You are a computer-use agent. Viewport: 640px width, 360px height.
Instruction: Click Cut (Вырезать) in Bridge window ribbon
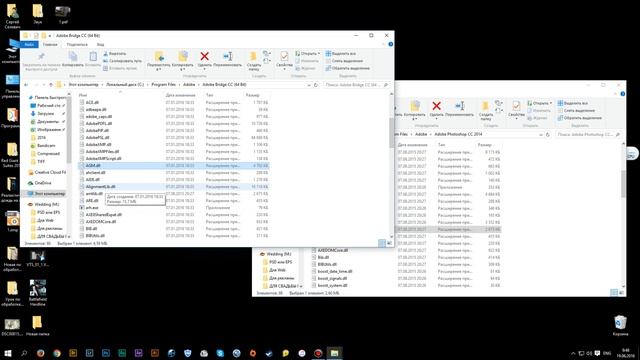tap(115, 53)
